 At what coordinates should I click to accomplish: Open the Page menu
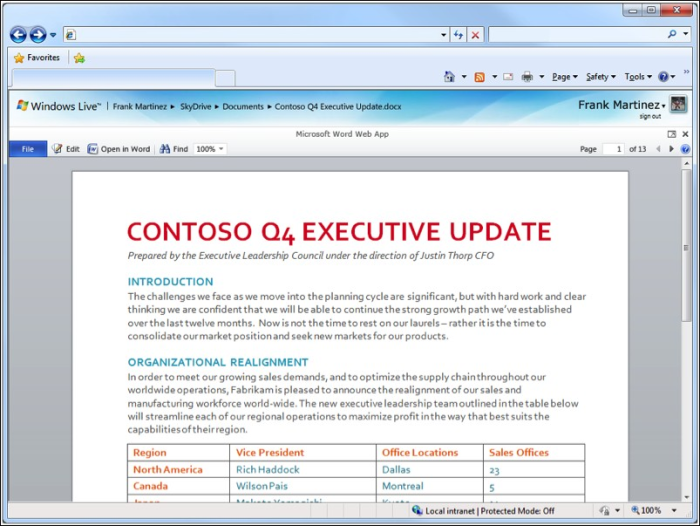point(565,77)
